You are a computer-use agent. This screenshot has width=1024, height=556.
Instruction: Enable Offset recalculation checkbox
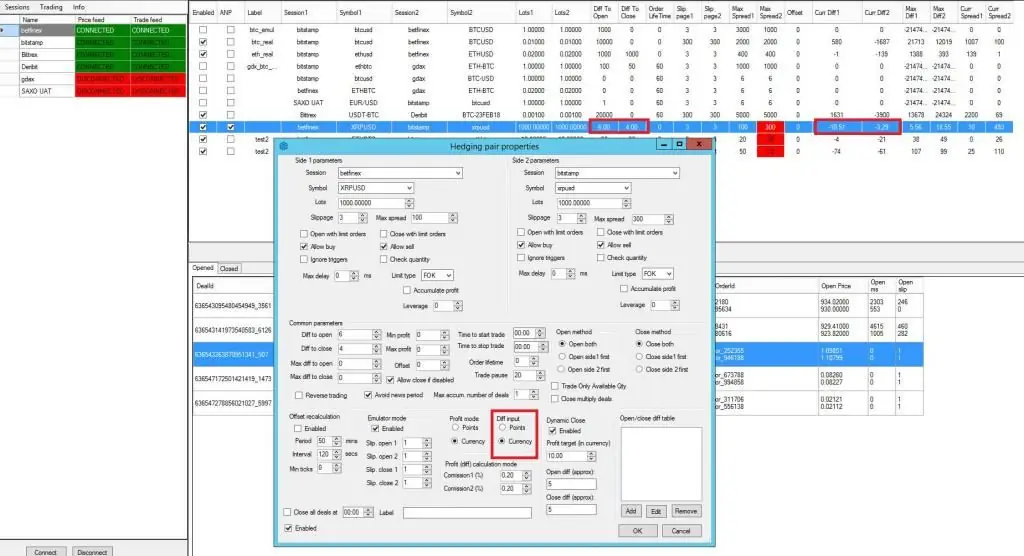[x=298, y=429]
